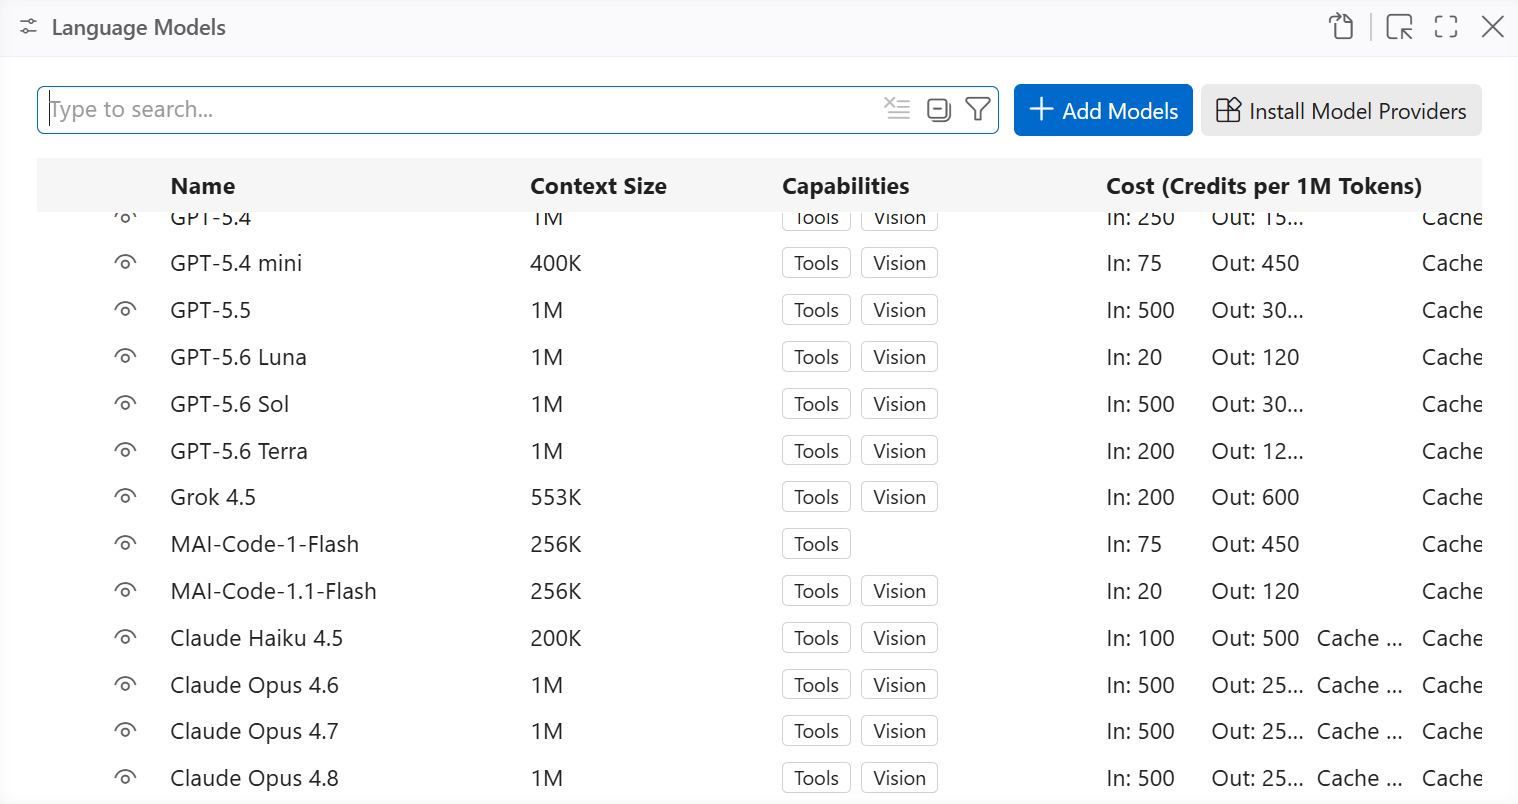
Task: Click In: 100 cost for Claude Haiku 4.5
Action: [x=1140, y=638]
